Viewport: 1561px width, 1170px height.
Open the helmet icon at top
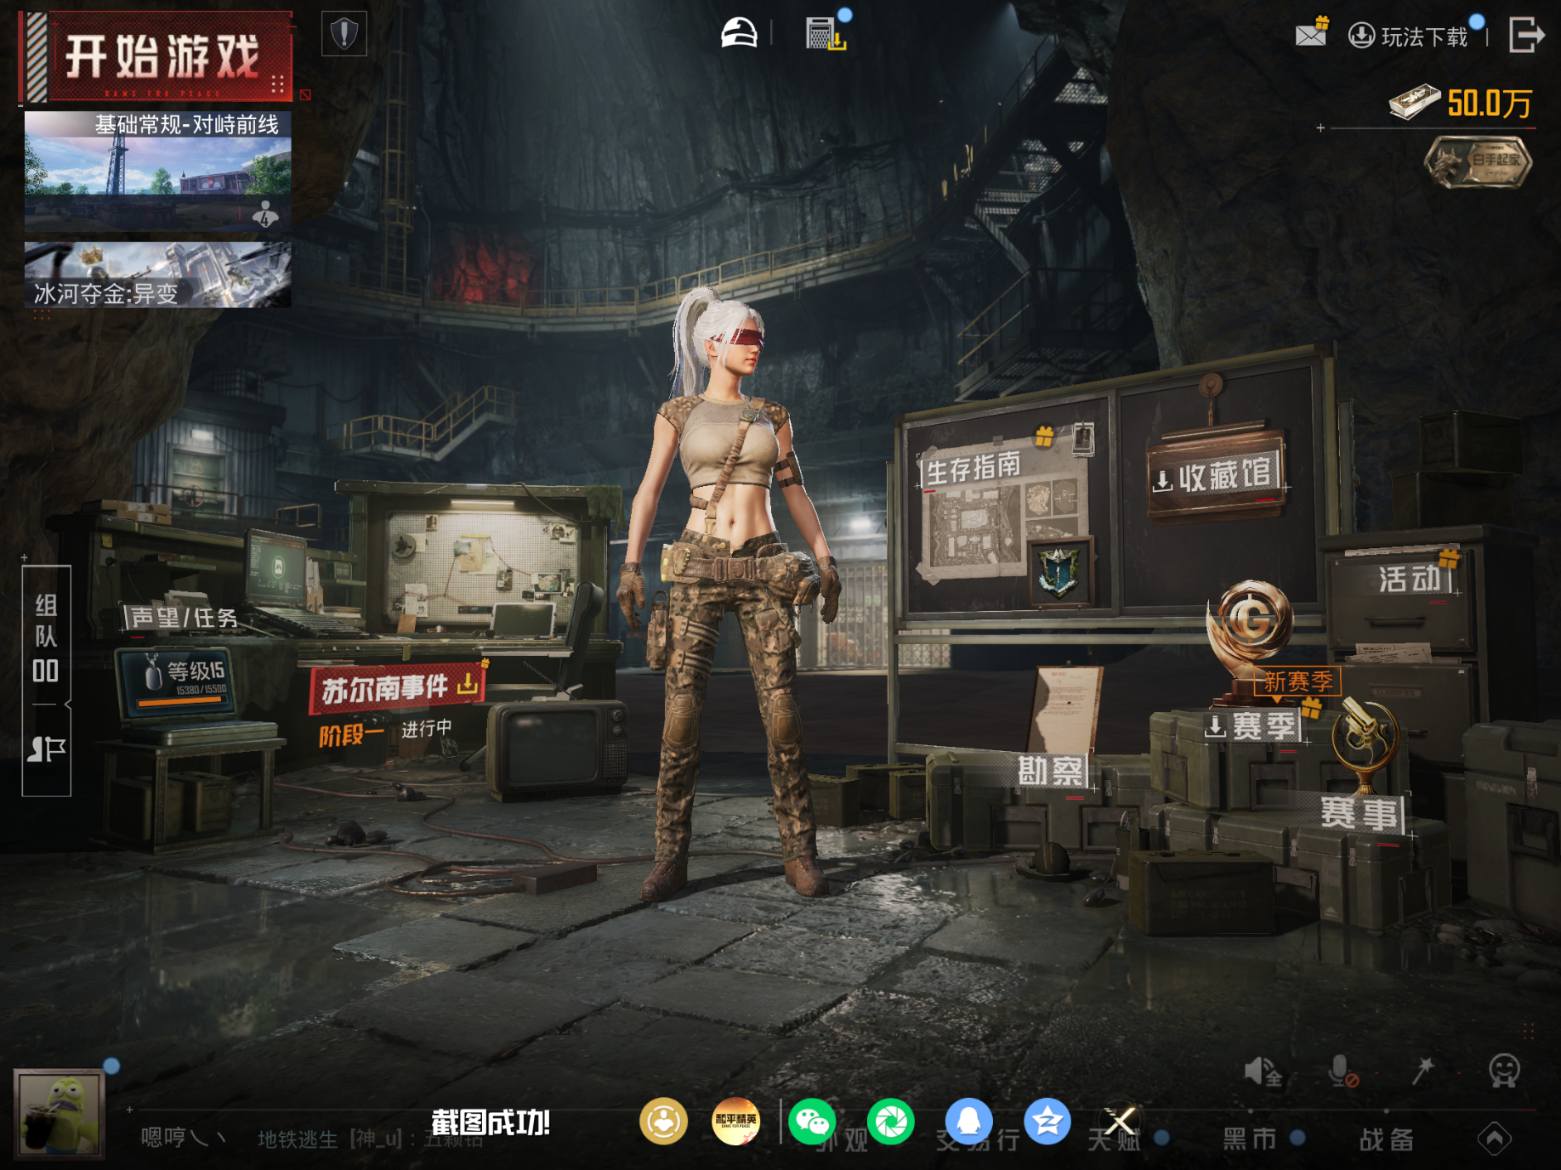[739, 33]
